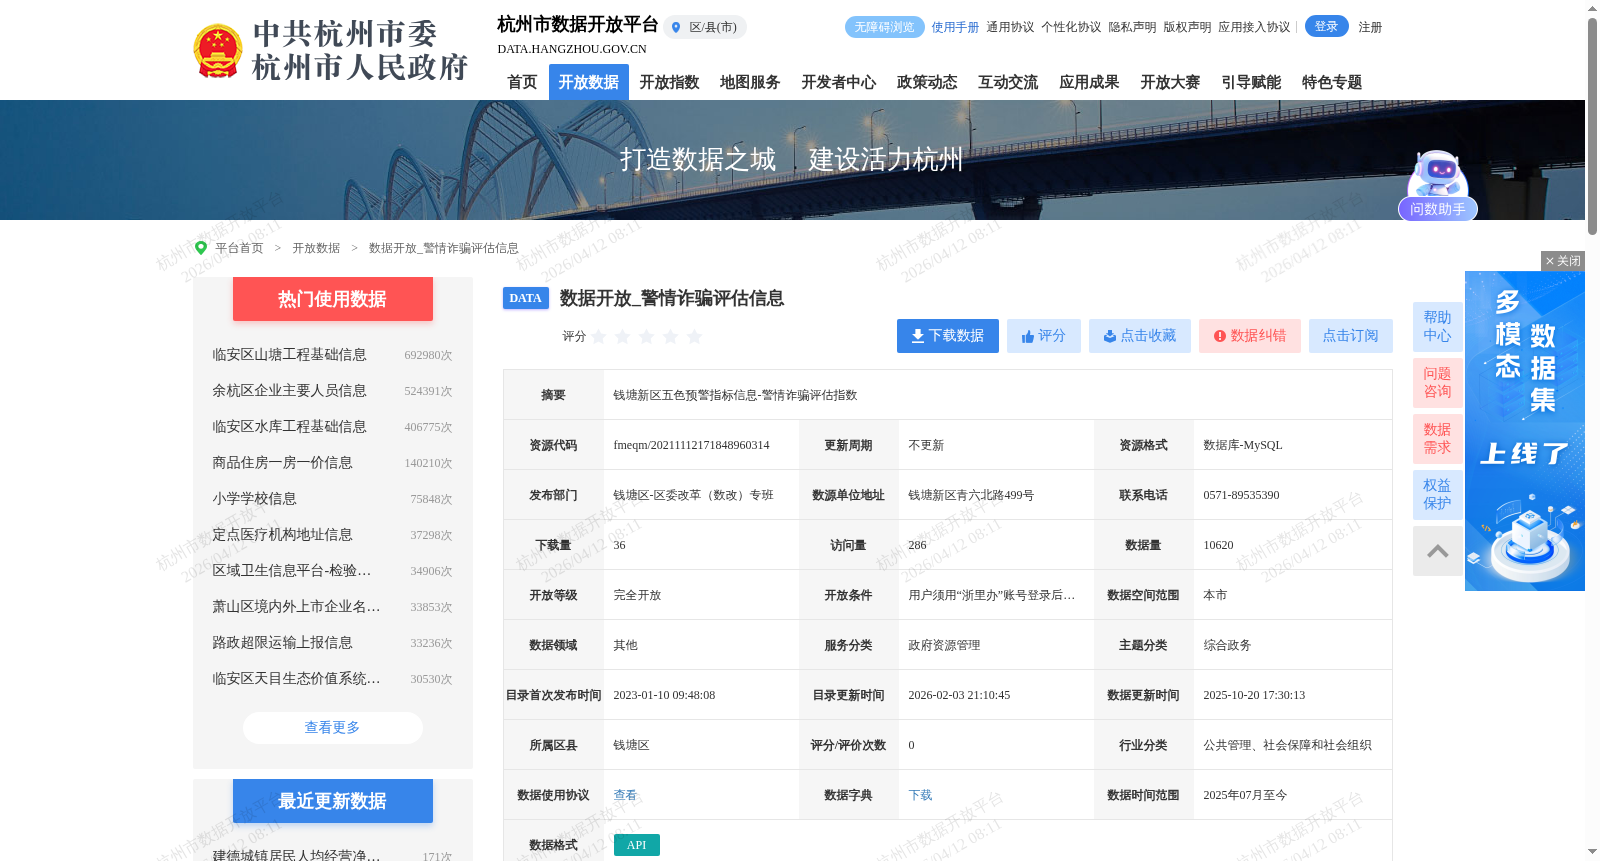Toggle 无障碍浏览 accessibility mode

pos(884,27)
